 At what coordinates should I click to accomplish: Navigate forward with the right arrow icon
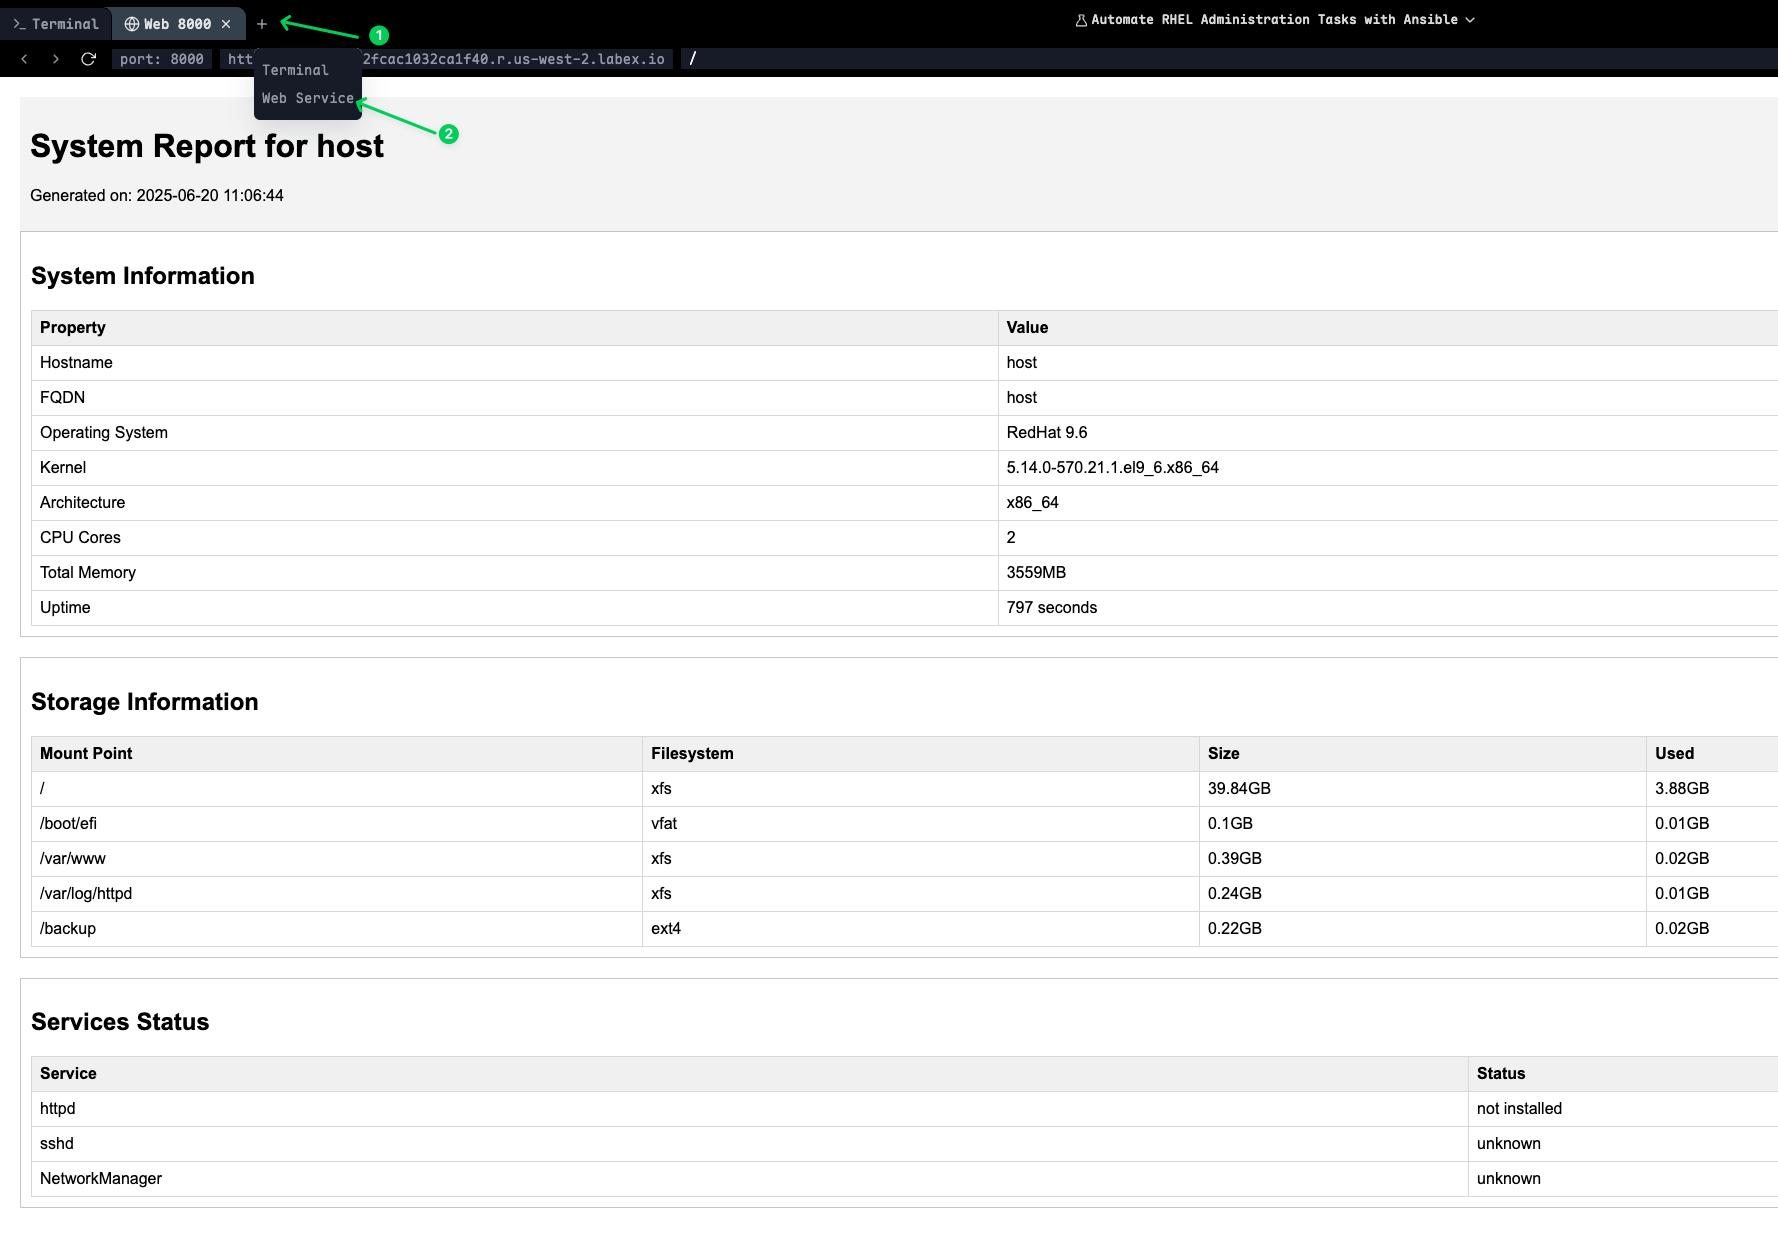[x=55, y=58]
